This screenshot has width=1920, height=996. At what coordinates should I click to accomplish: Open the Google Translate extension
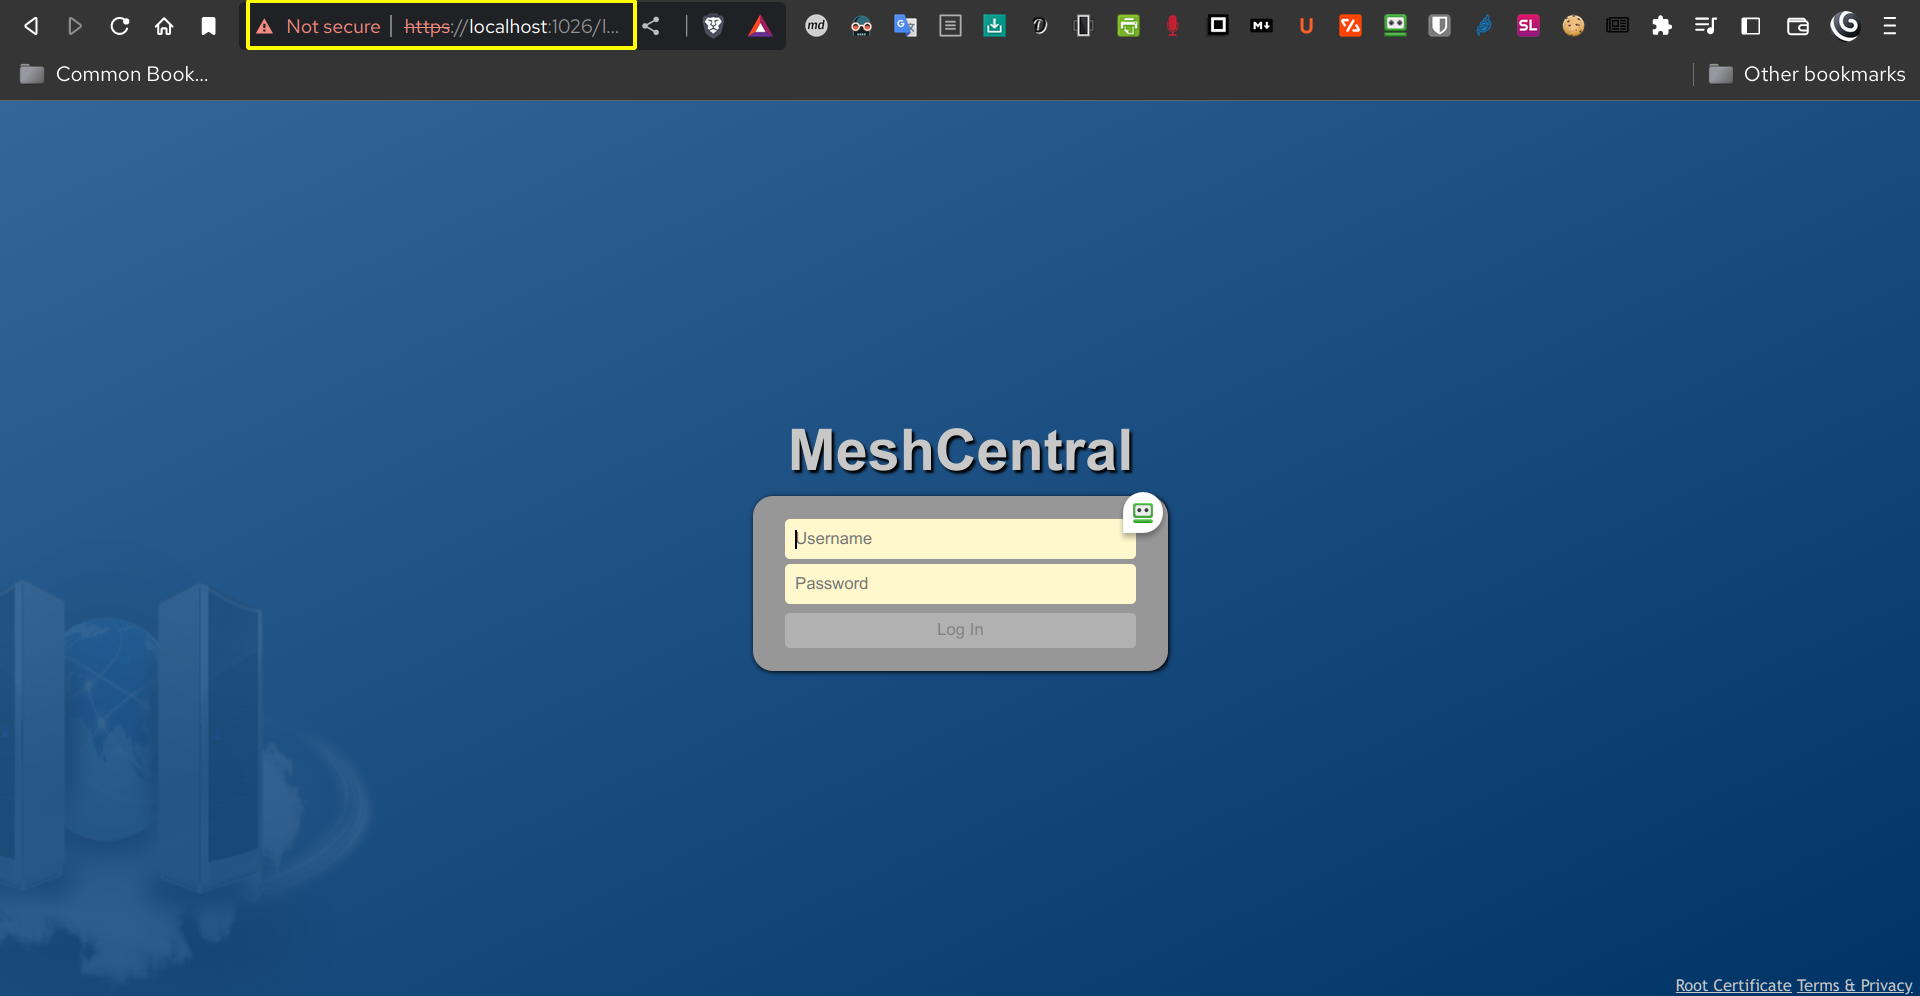click(905, 26)
